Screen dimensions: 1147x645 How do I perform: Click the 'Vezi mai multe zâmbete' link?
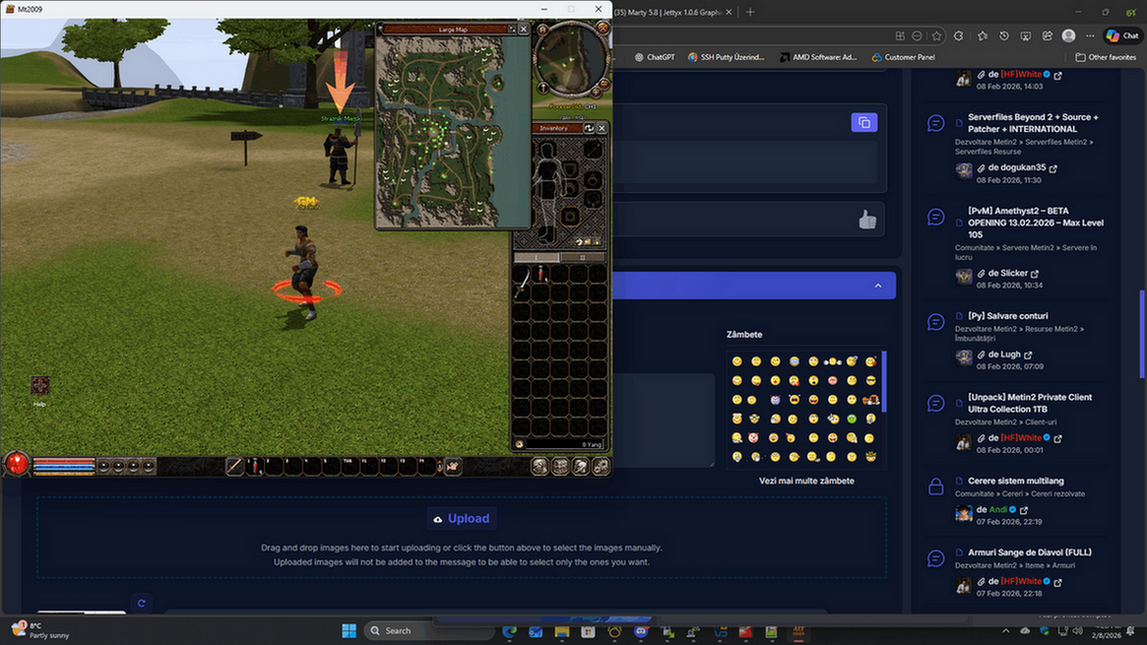(806, 481)
